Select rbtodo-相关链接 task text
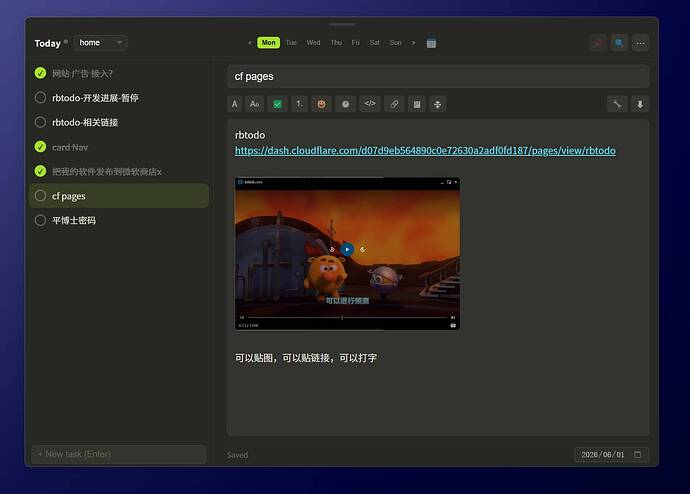 (x=85, y=122)
